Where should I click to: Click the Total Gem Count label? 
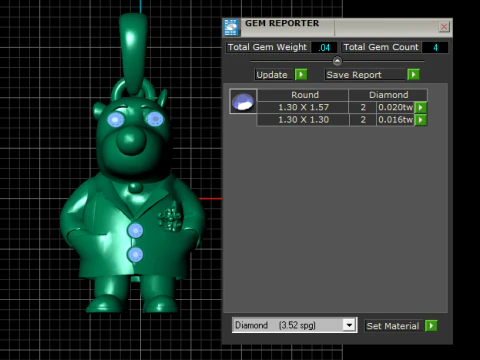click(x=381, y=47)
